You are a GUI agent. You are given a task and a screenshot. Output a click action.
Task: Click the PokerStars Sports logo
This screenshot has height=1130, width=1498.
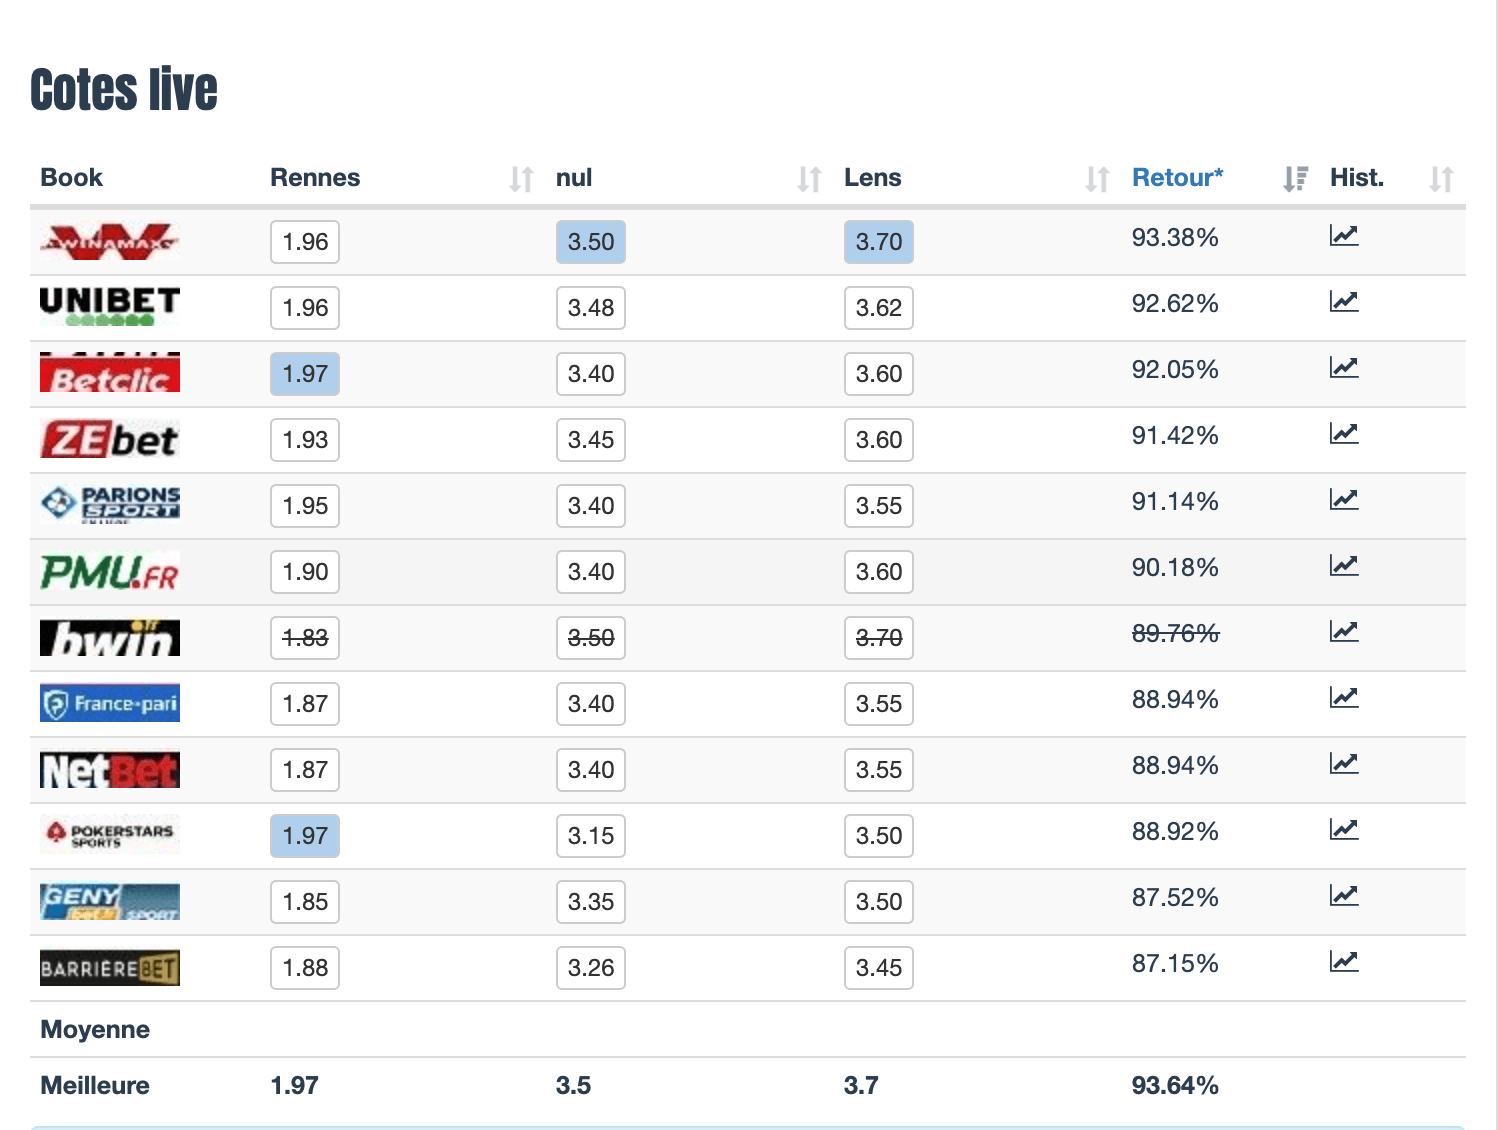point(110,835)
